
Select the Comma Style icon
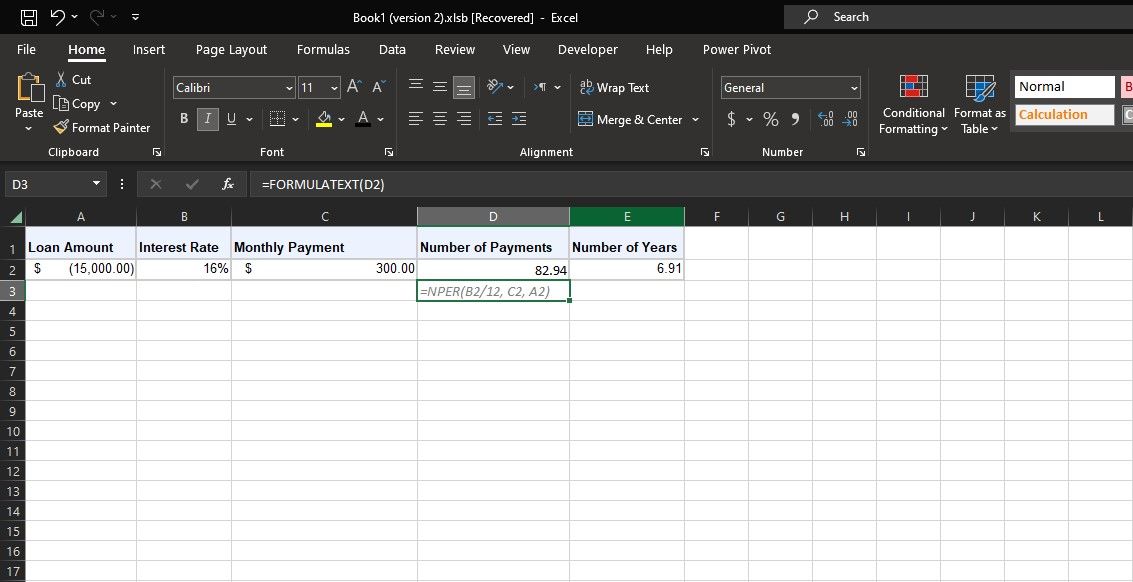[795, 119]
